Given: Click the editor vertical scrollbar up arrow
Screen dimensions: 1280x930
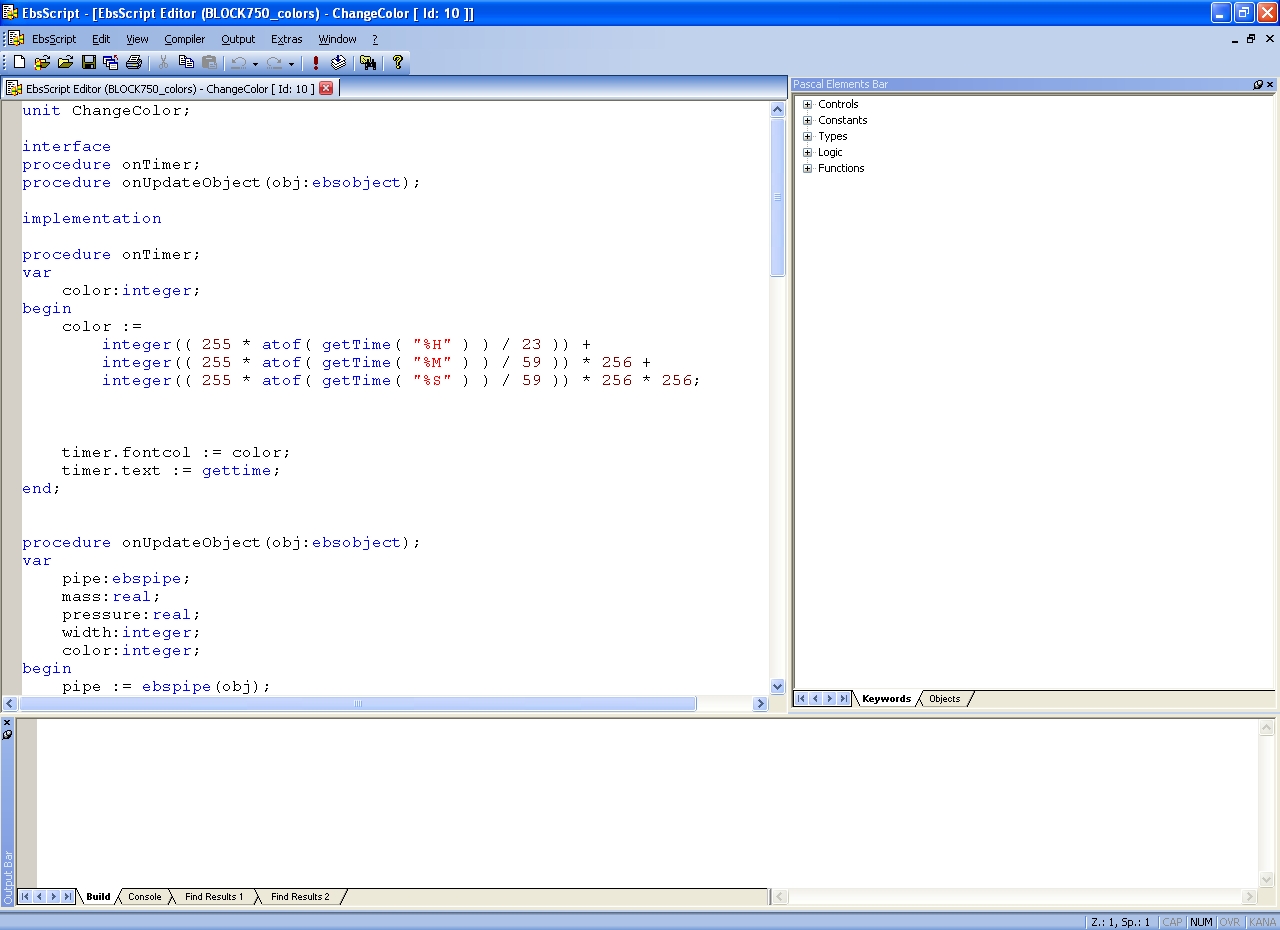Looking at the screenshot, I should point(778,110).
